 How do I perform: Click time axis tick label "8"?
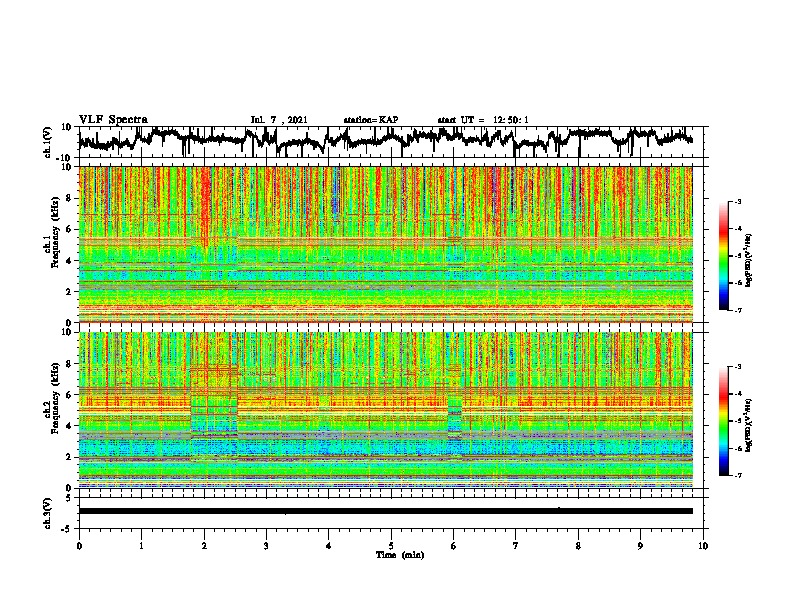pyautogui.click(x=578, y=546)
